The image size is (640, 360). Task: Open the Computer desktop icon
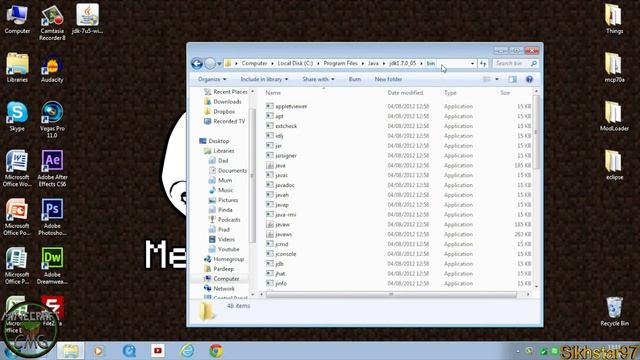(17, 19)
